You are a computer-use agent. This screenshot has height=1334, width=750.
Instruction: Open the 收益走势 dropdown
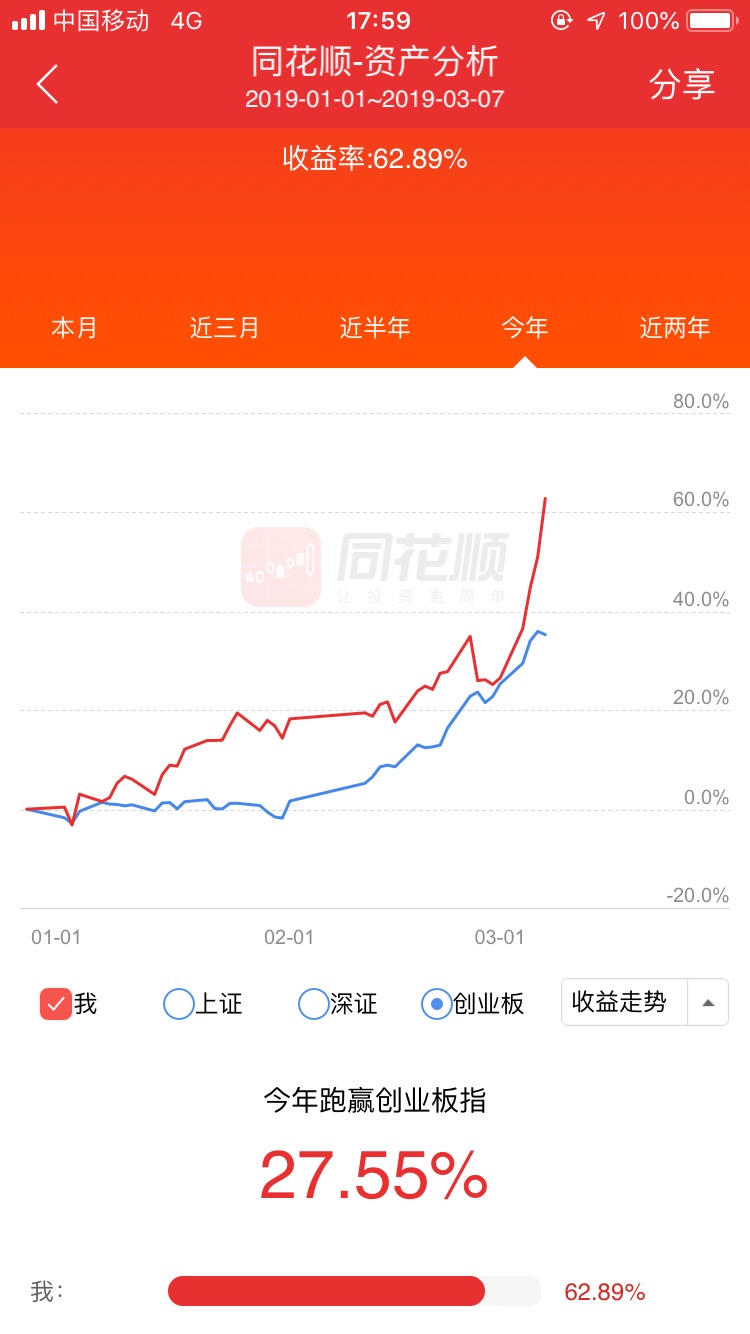click(x=645, y=1002)
